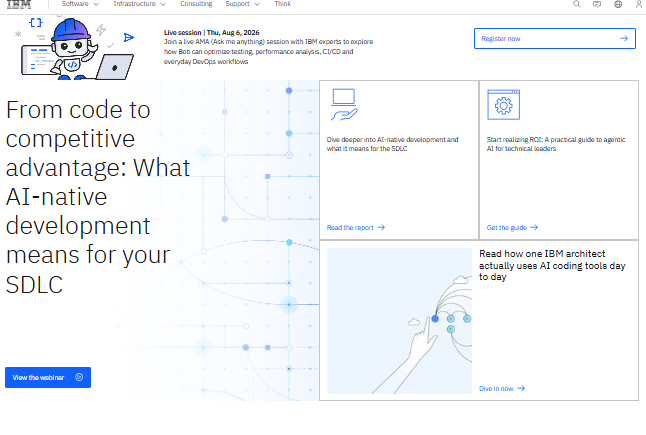
Task: Click arrow next to Read the report
Action: pos(381,227)
